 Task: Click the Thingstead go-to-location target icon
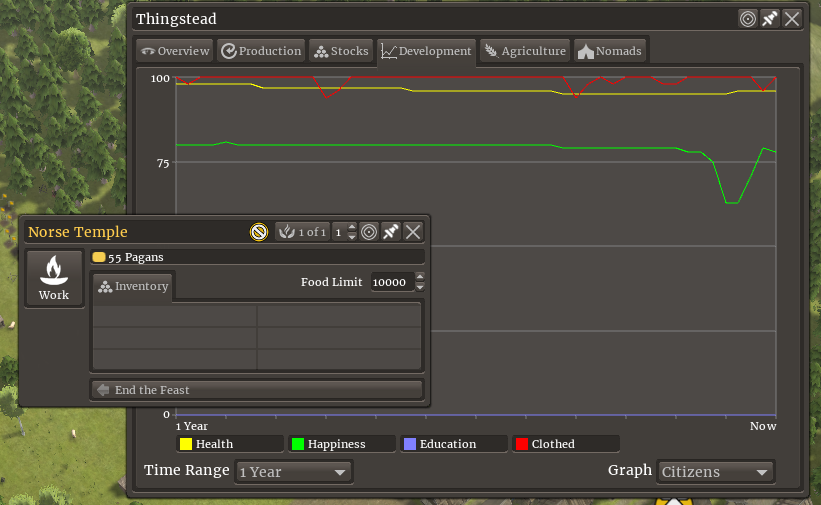tap(748, 19)
